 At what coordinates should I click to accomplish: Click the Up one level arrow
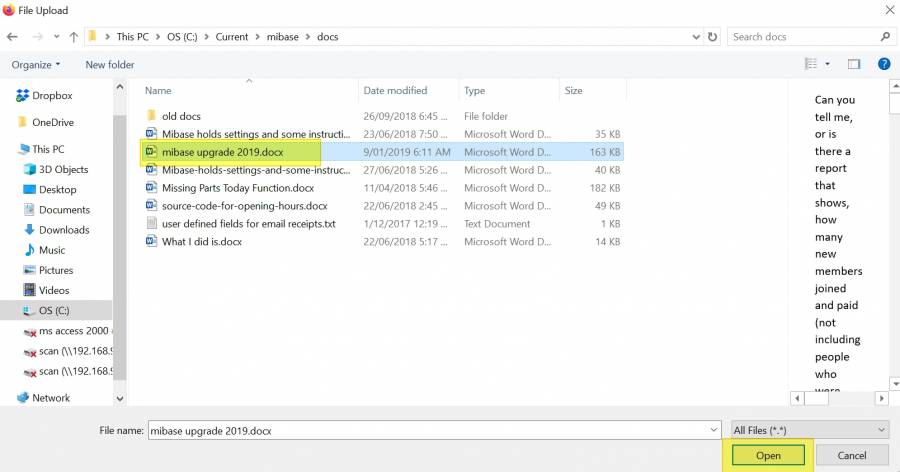tap(73, 37)
